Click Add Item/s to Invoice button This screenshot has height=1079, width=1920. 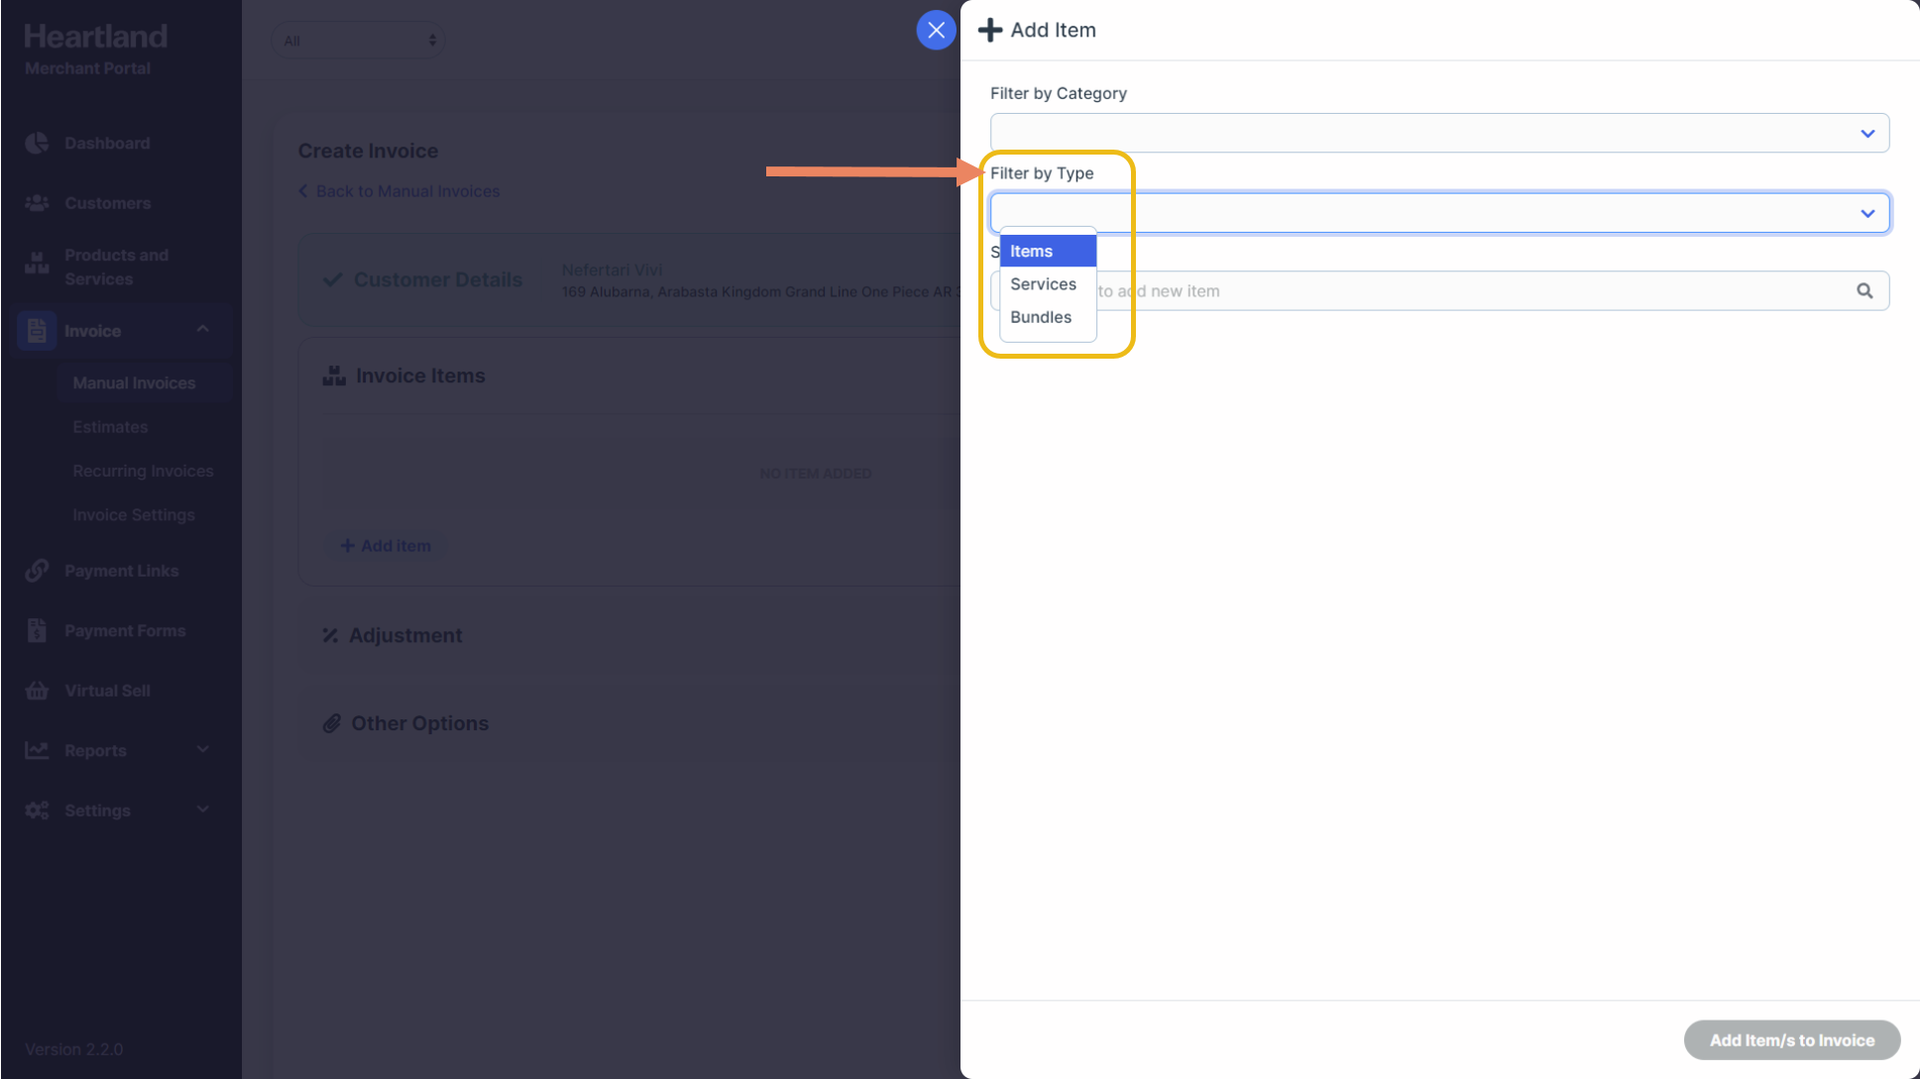(x=1791, y=1040)
